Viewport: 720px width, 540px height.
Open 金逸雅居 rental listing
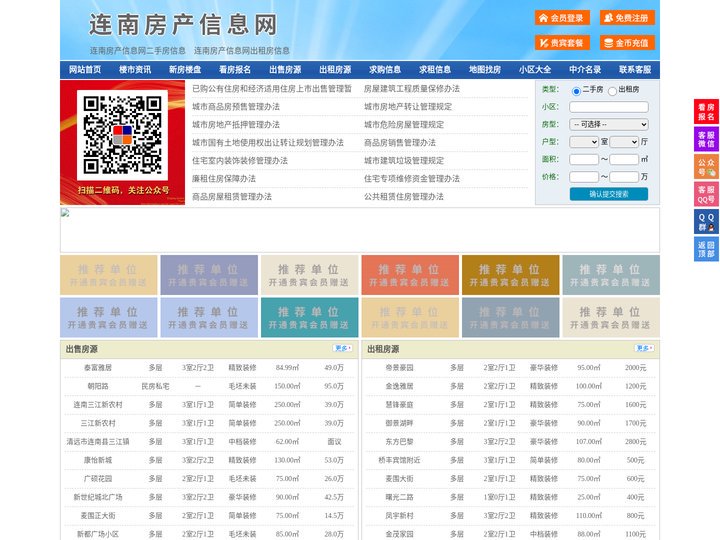[399, 386]
